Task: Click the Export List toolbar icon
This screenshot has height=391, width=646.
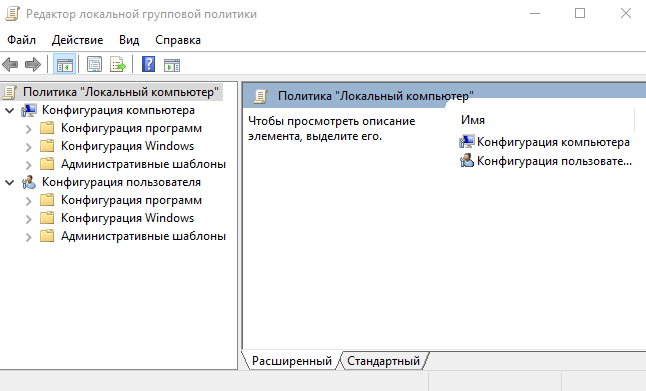Action: click(118, 65)
